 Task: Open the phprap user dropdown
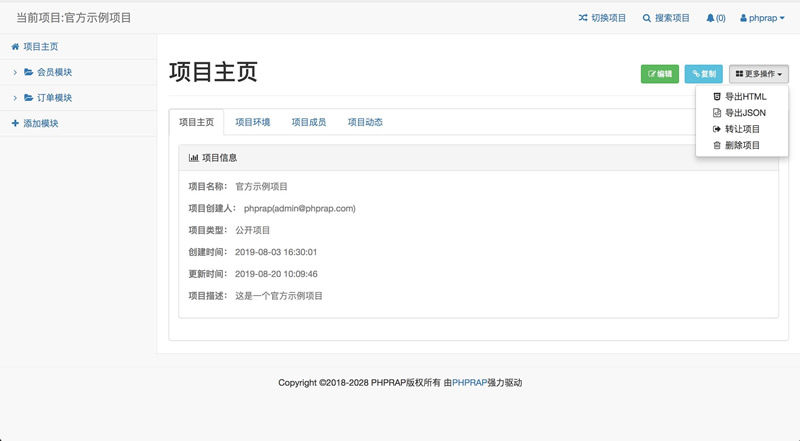pos(762,18)
